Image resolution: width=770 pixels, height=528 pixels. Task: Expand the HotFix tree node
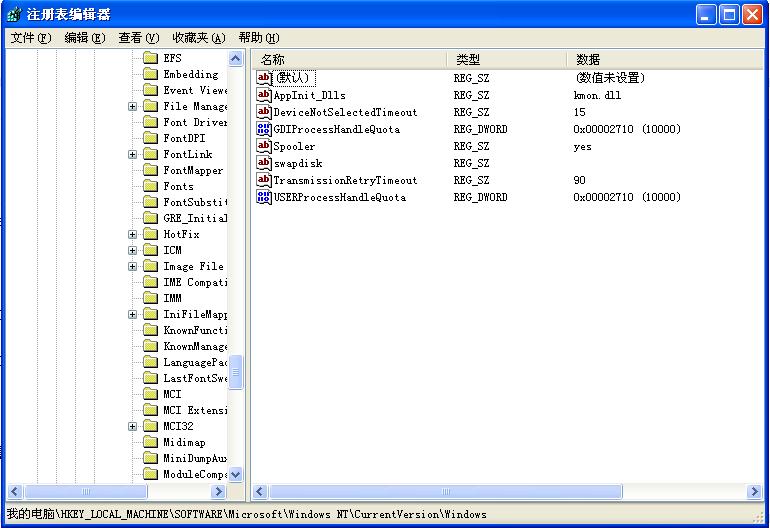132,234
